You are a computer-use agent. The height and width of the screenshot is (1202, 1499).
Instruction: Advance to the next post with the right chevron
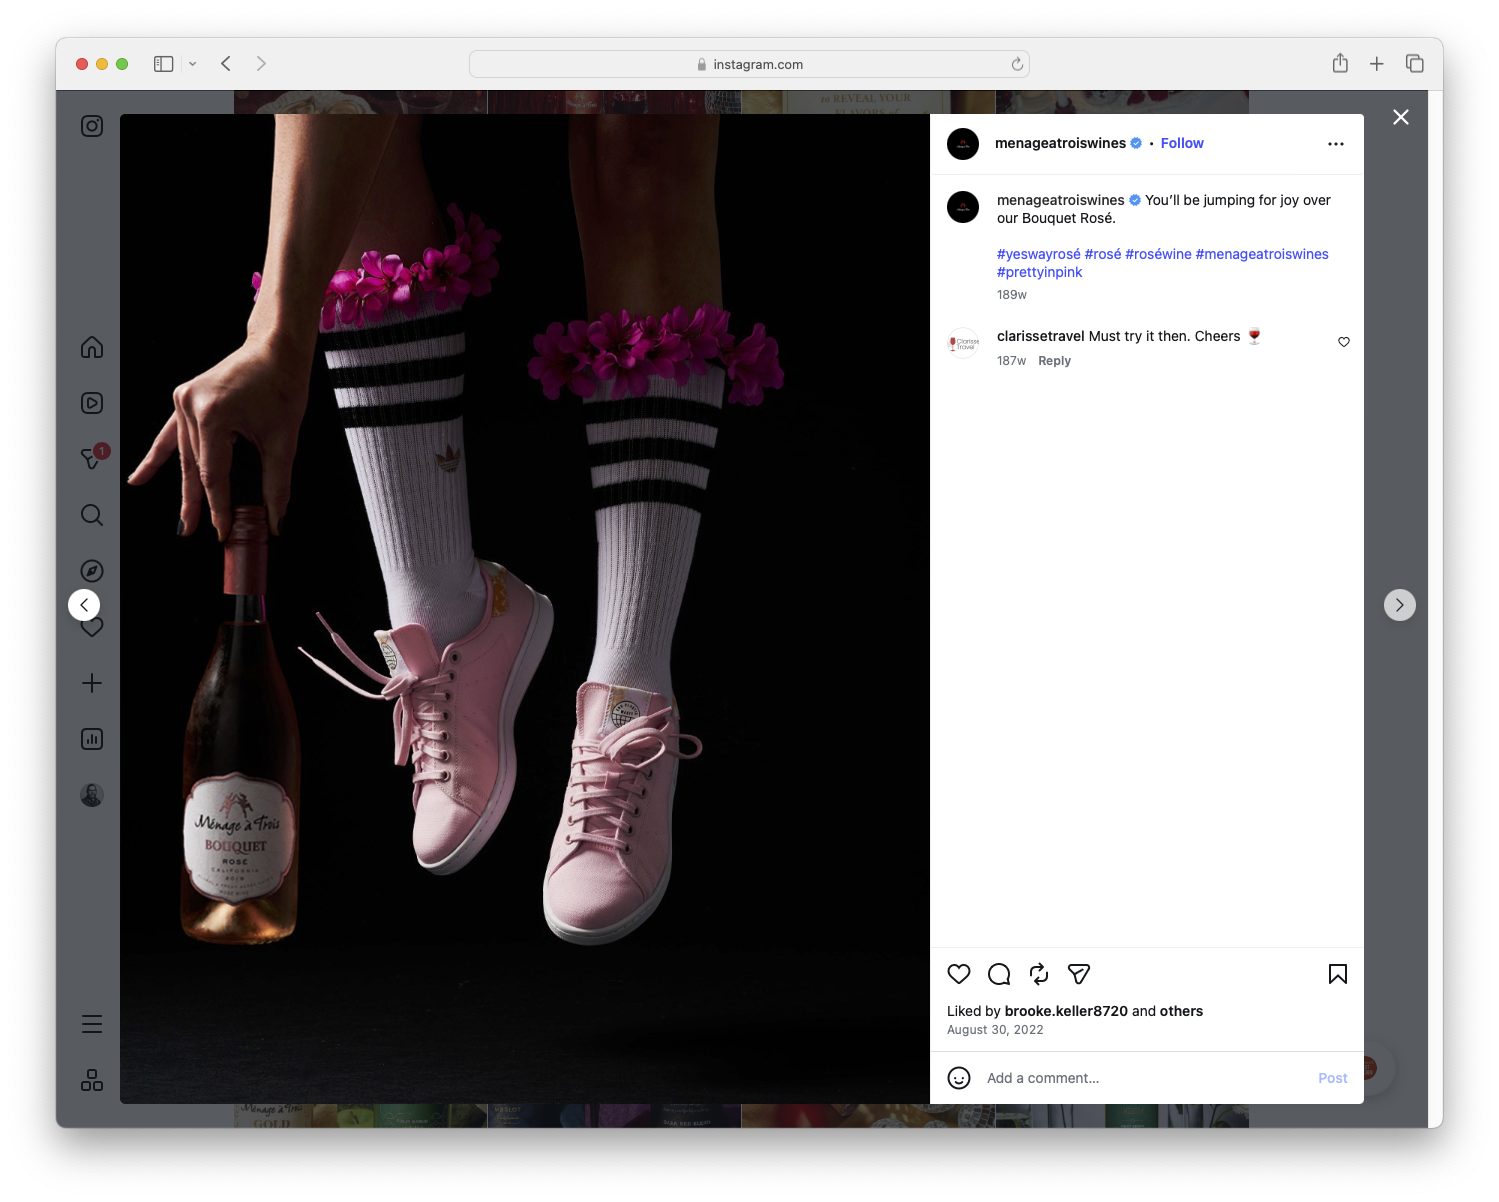[1399, 605]
